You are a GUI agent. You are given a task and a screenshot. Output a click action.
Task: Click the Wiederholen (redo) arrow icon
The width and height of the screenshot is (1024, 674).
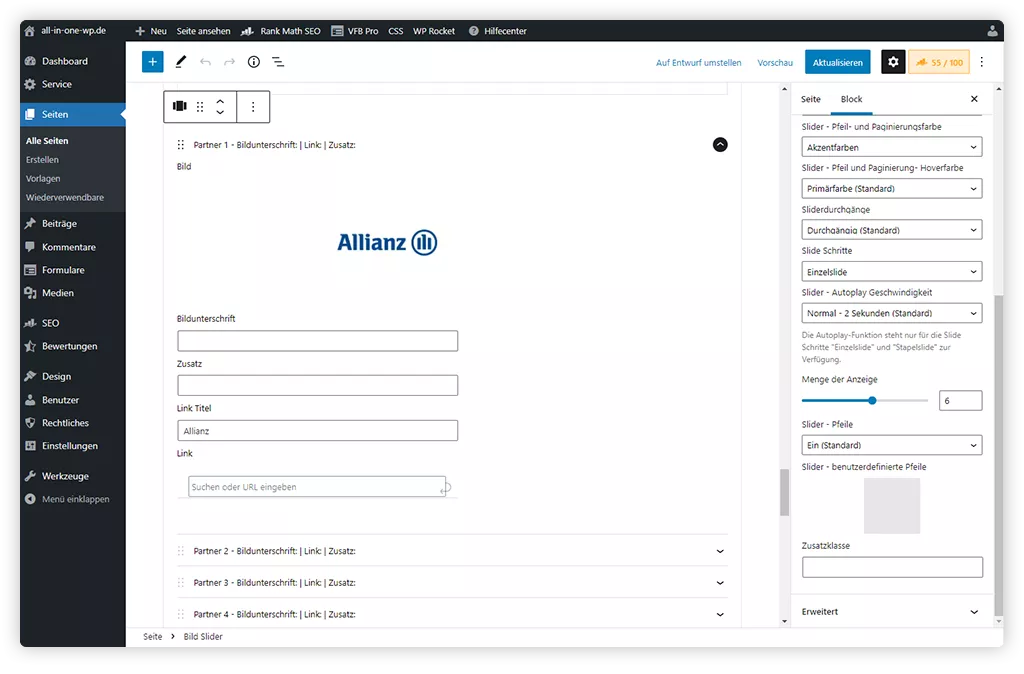[x=228, y=62]
